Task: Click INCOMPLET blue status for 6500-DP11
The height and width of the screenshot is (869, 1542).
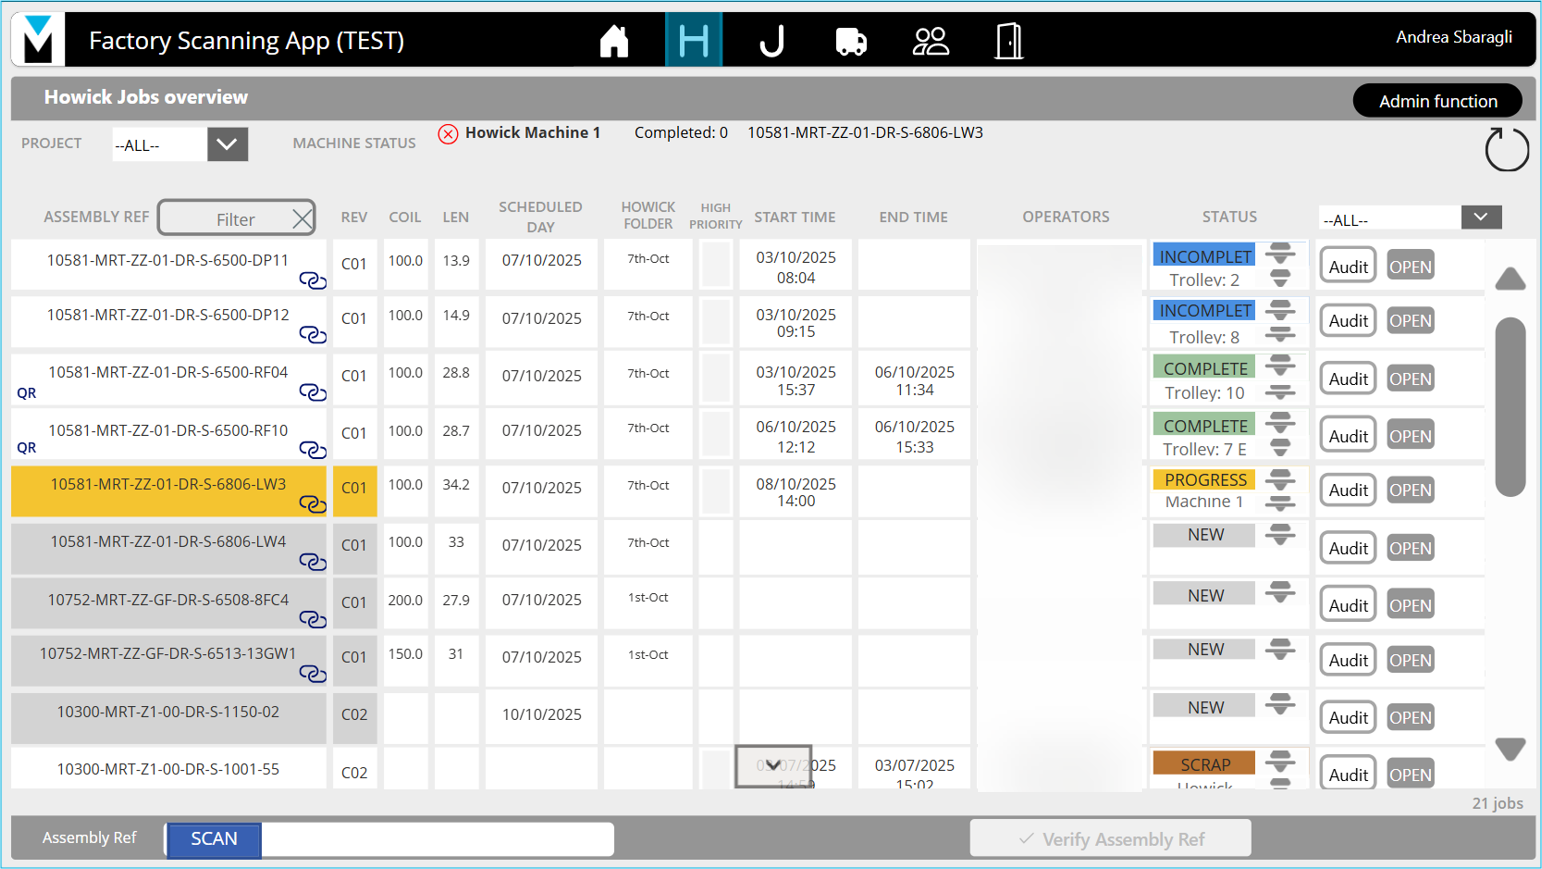Action: tap(1204, 256)
